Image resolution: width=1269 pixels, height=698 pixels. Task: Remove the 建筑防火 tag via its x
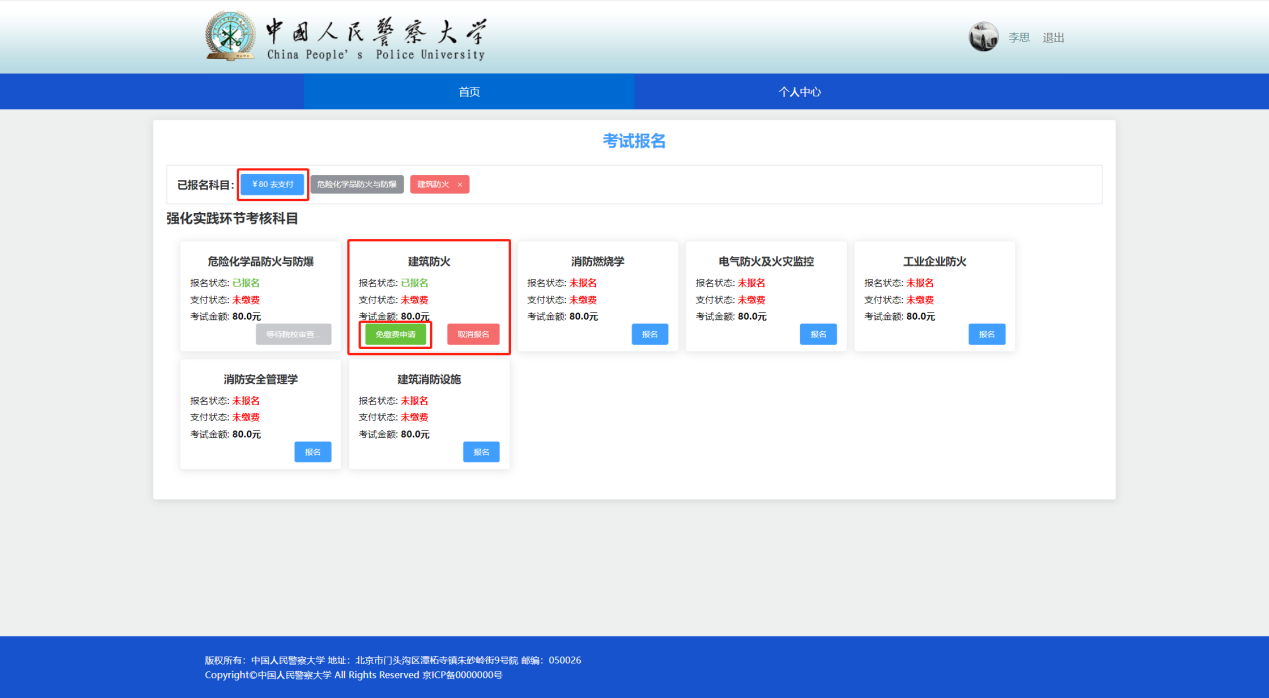(460, 185)
